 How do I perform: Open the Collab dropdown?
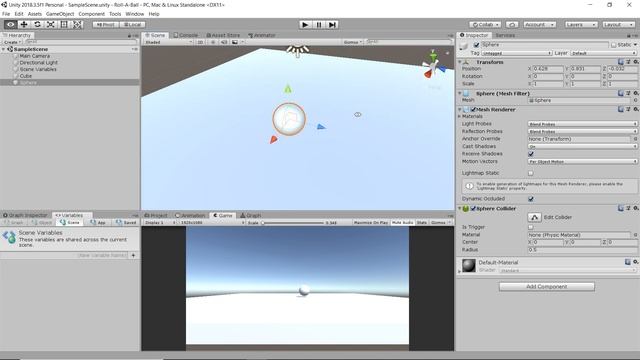tap(485, 24)
